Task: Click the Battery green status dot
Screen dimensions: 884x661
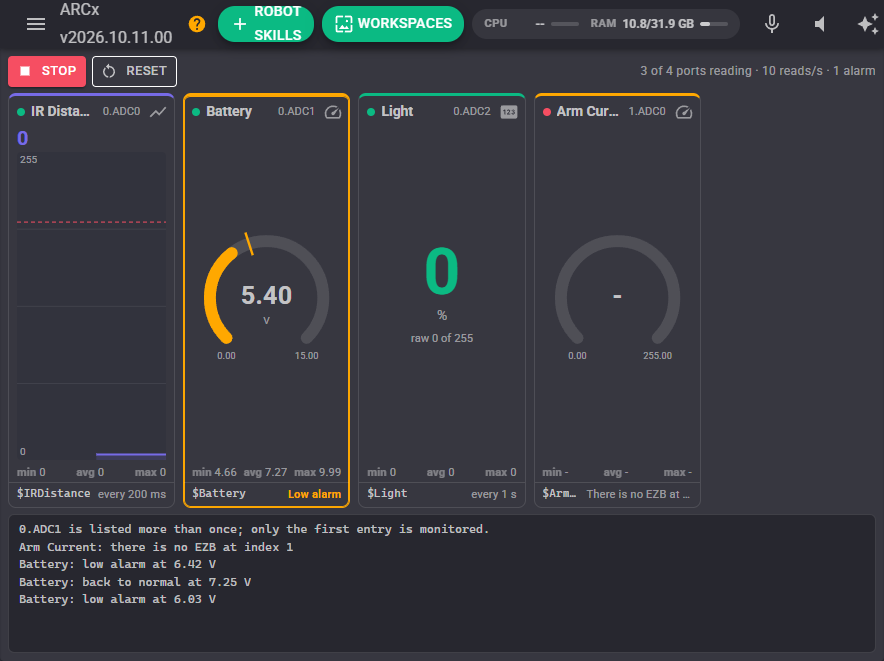Action: (196, 112)
